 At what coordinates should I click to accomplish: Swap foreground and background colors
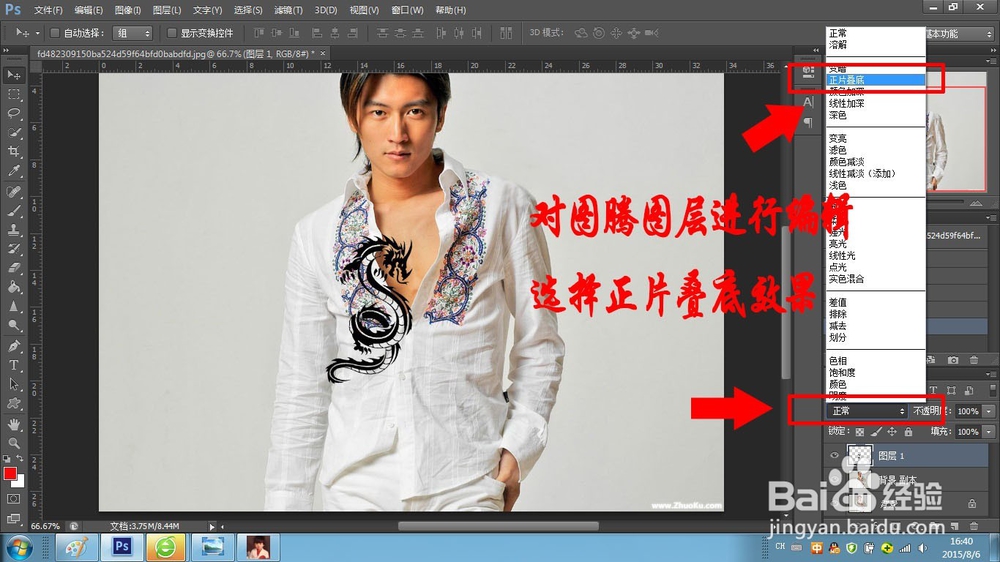tap(20, 459)
